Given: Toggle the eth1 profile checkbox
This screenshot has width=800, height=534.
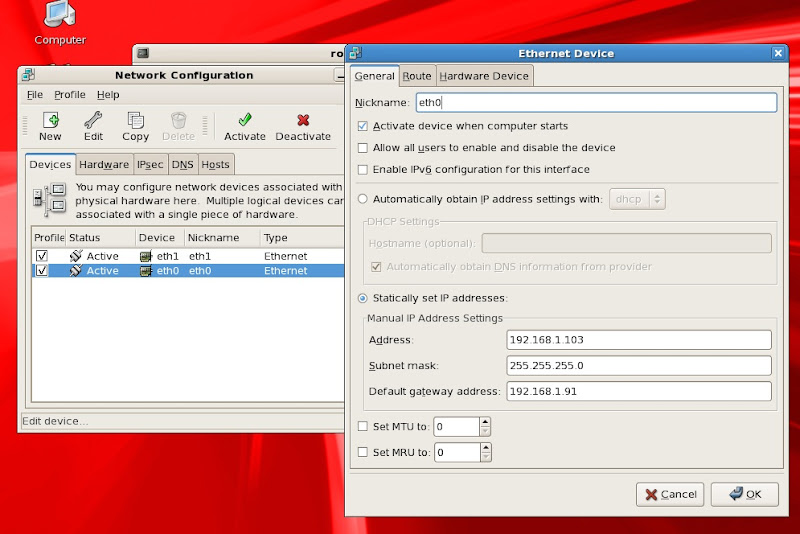Looking at the screenshot, I should coord(42,256).
